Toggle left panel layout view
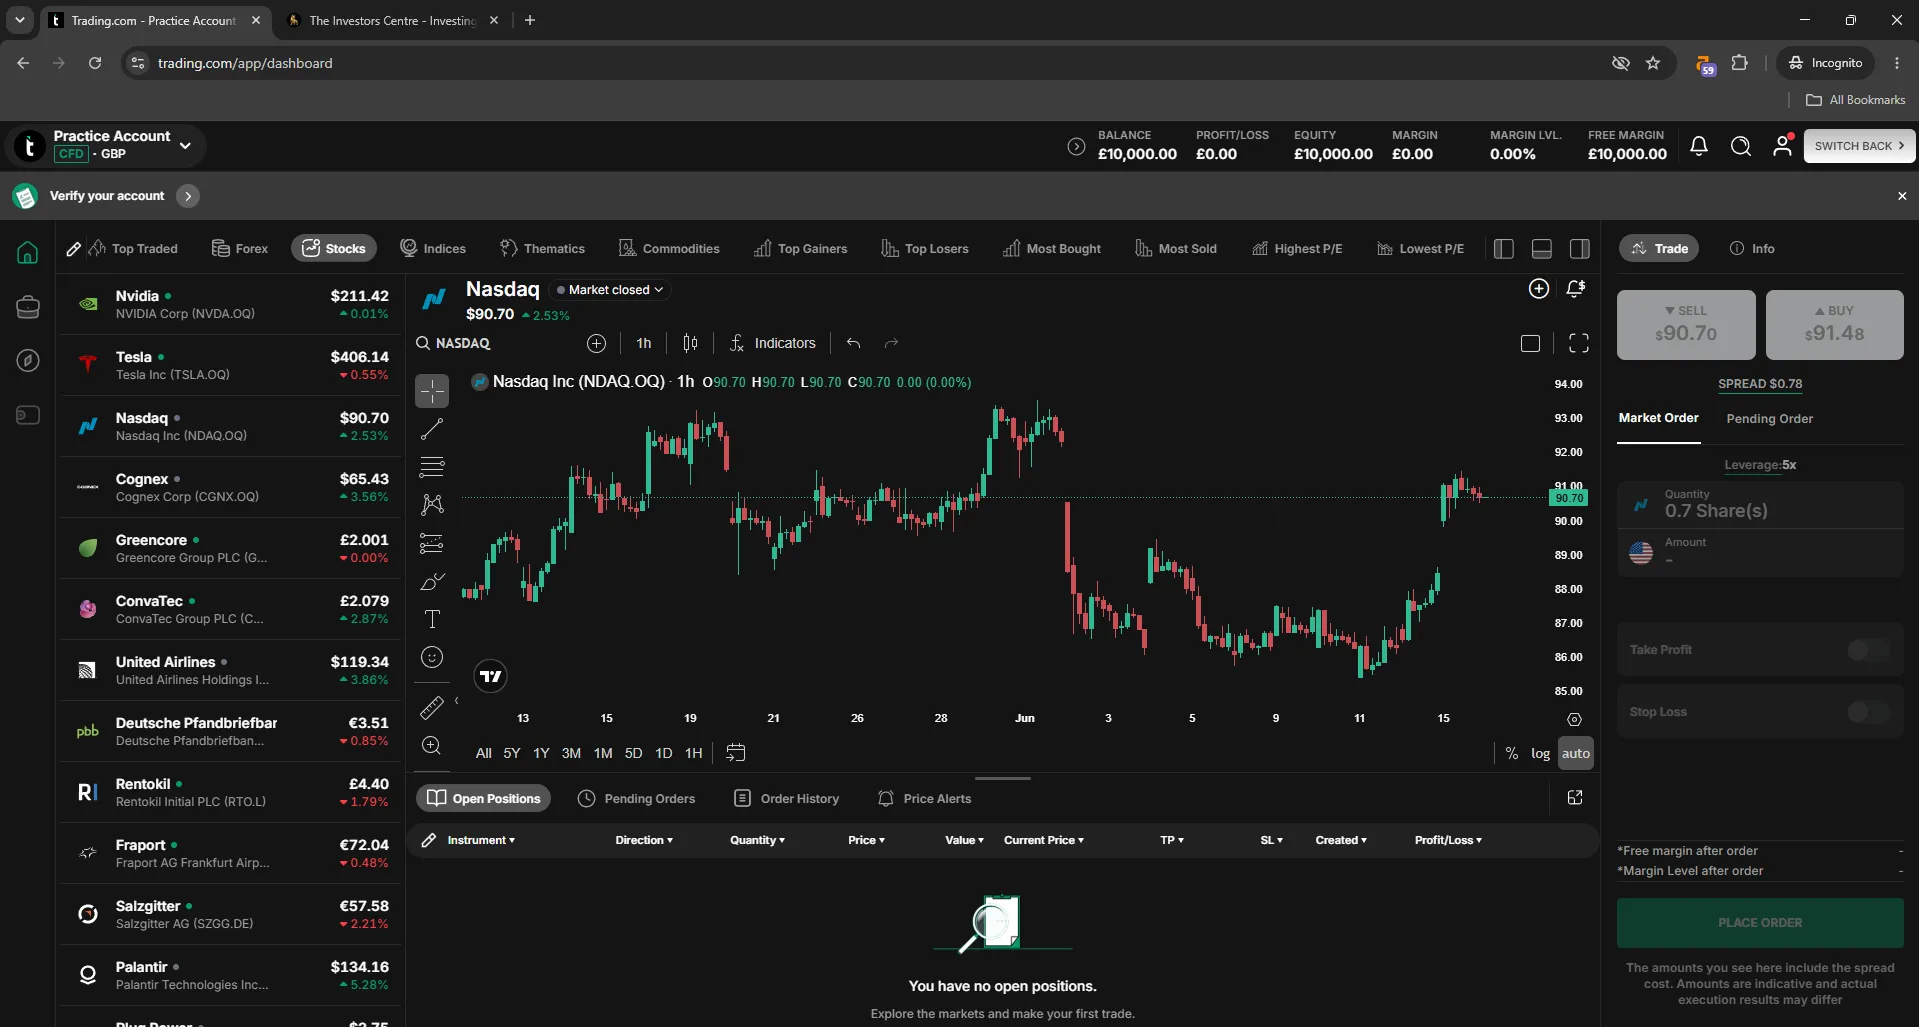The image size is (1919, 1027). click(x=1503, y=249)
